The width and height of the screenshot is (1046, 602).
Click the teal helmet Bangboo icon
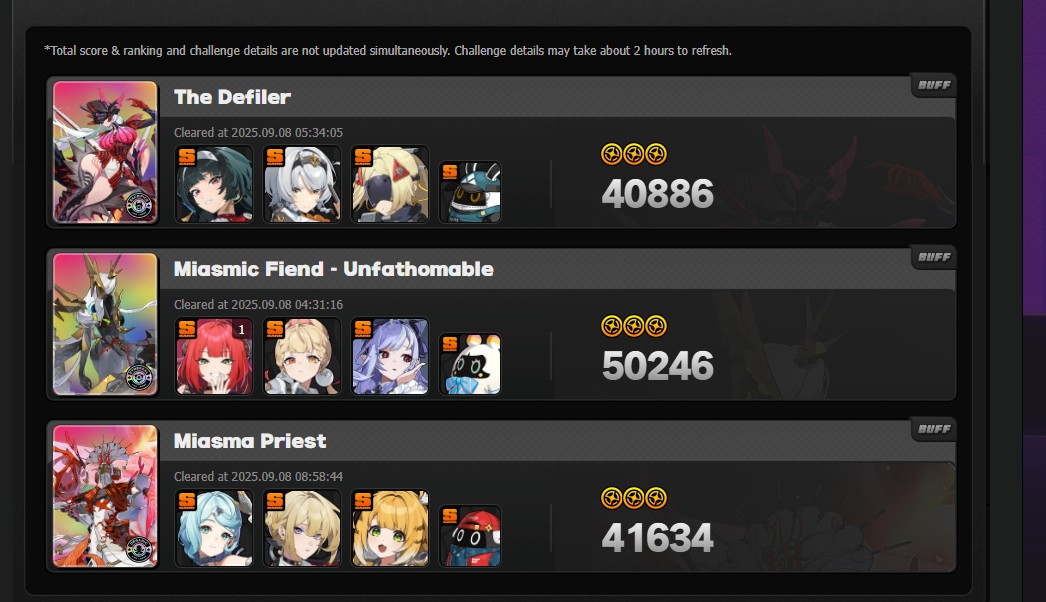470,192
